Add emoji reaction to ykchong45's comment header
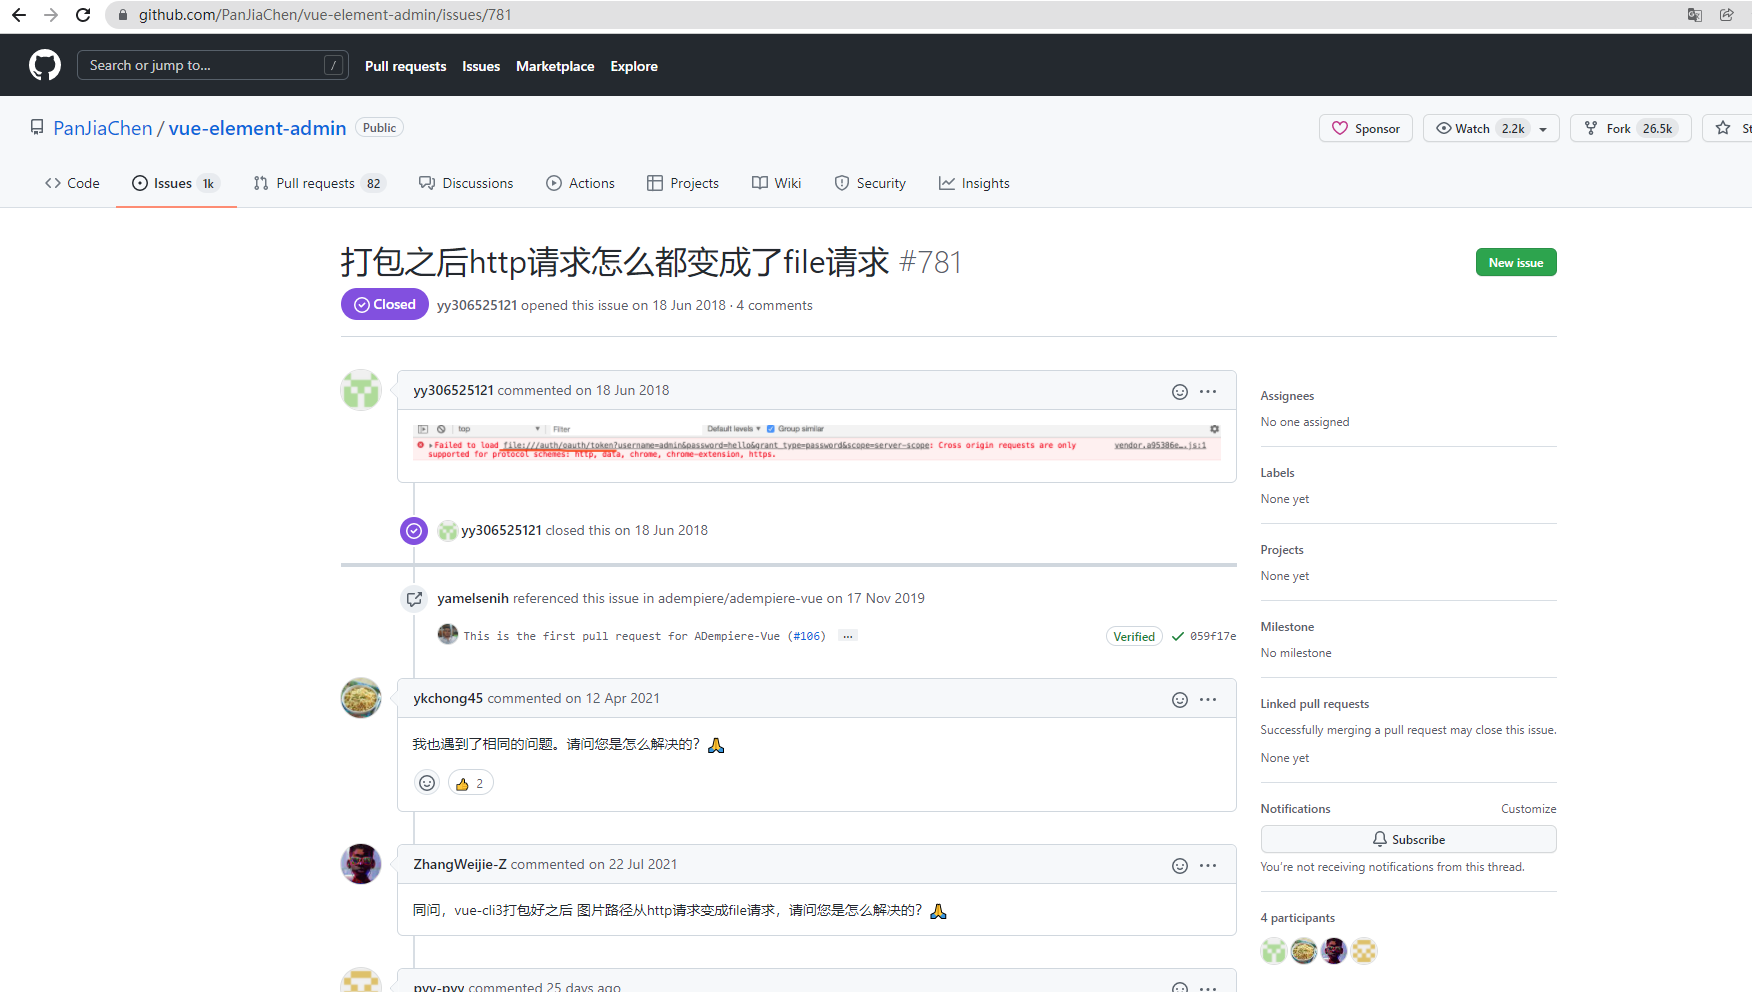 (1180, 700)
